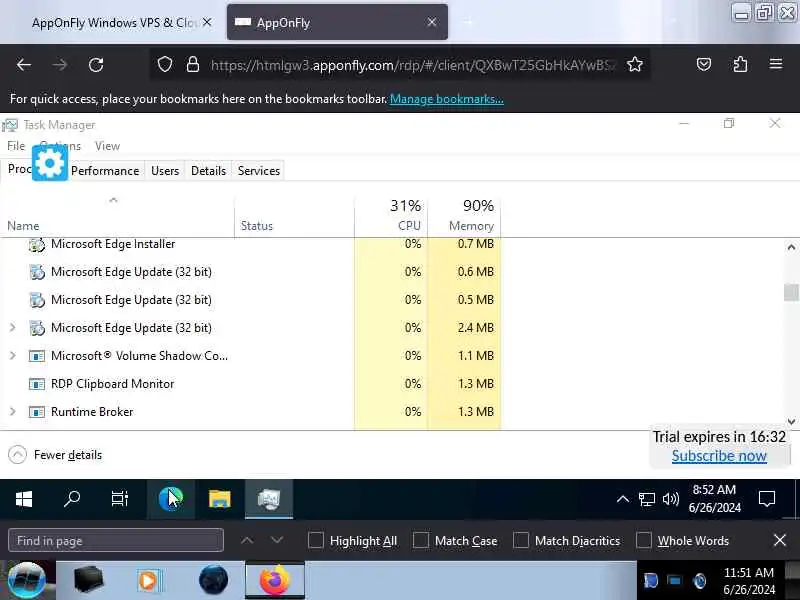The image size is (800, 600).
Task: Click Microsoft Edge Installer process icon
Action: pos(36,244)
